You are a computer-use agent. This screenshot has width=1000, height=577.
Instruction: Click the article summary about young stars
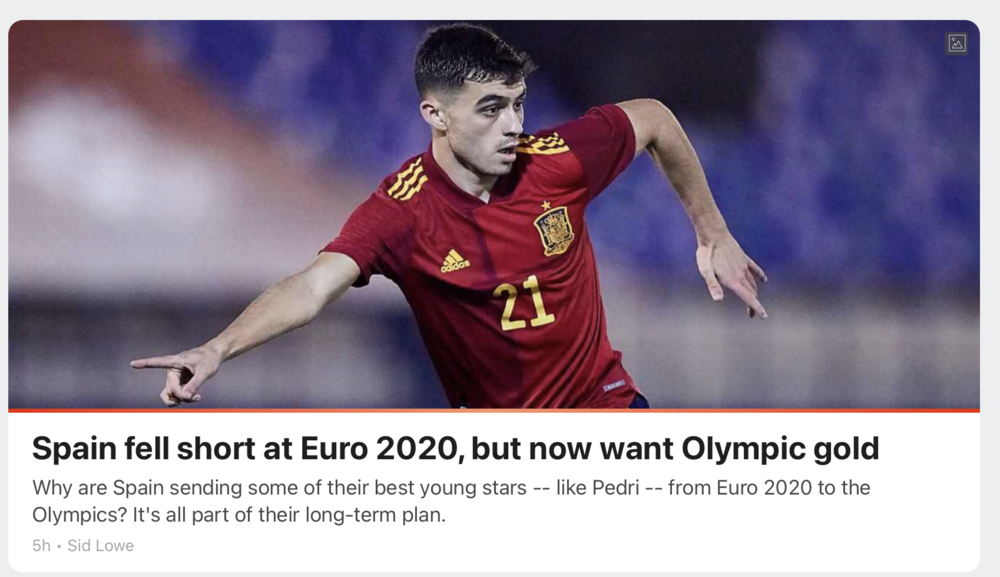451,501
